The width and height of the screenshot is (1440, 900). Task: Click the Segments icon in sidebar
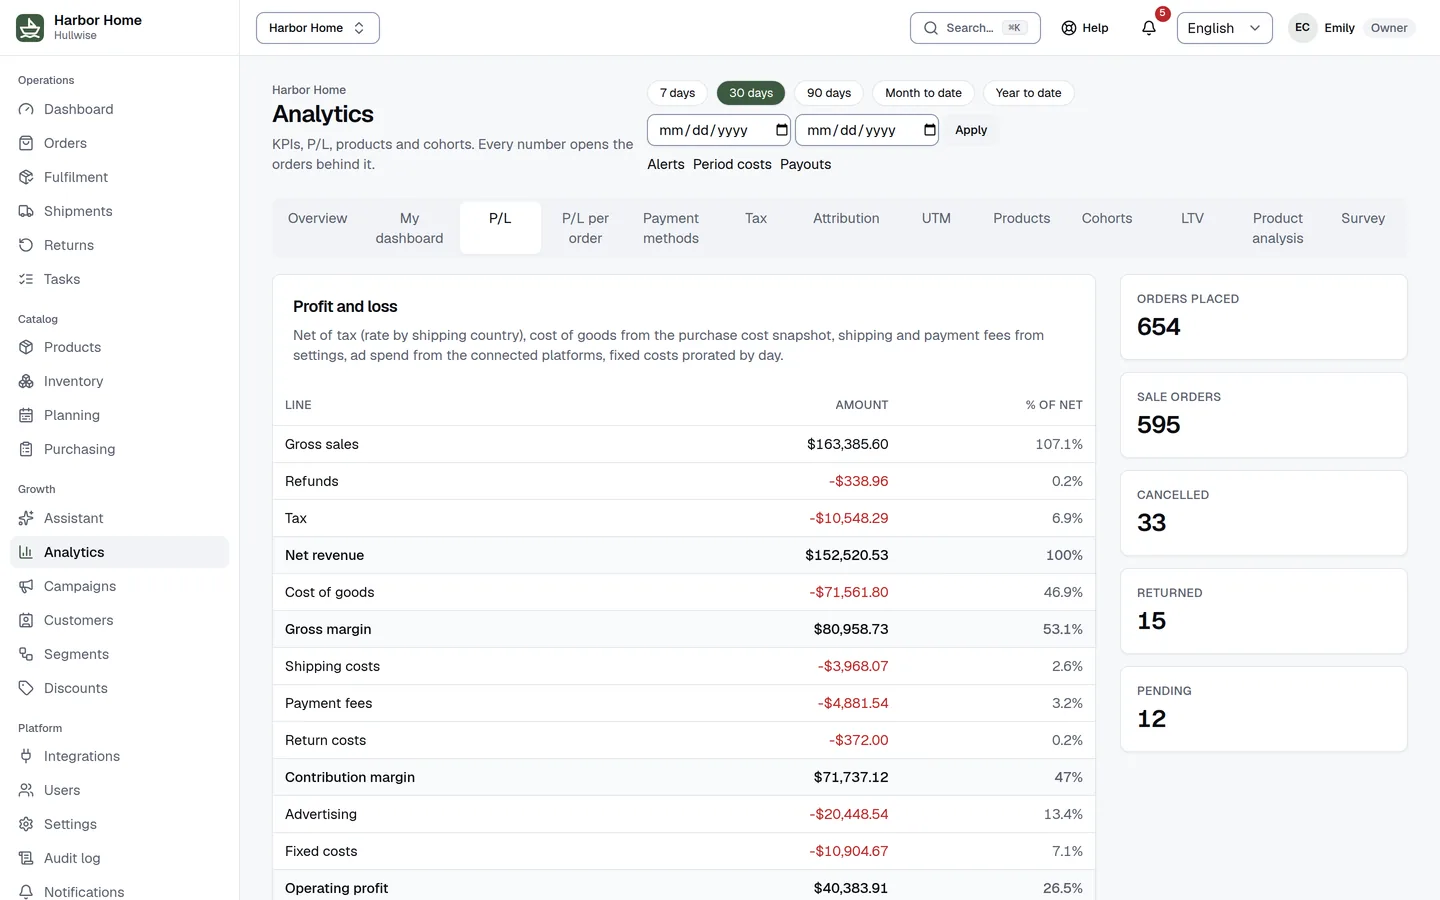(26, 654)
